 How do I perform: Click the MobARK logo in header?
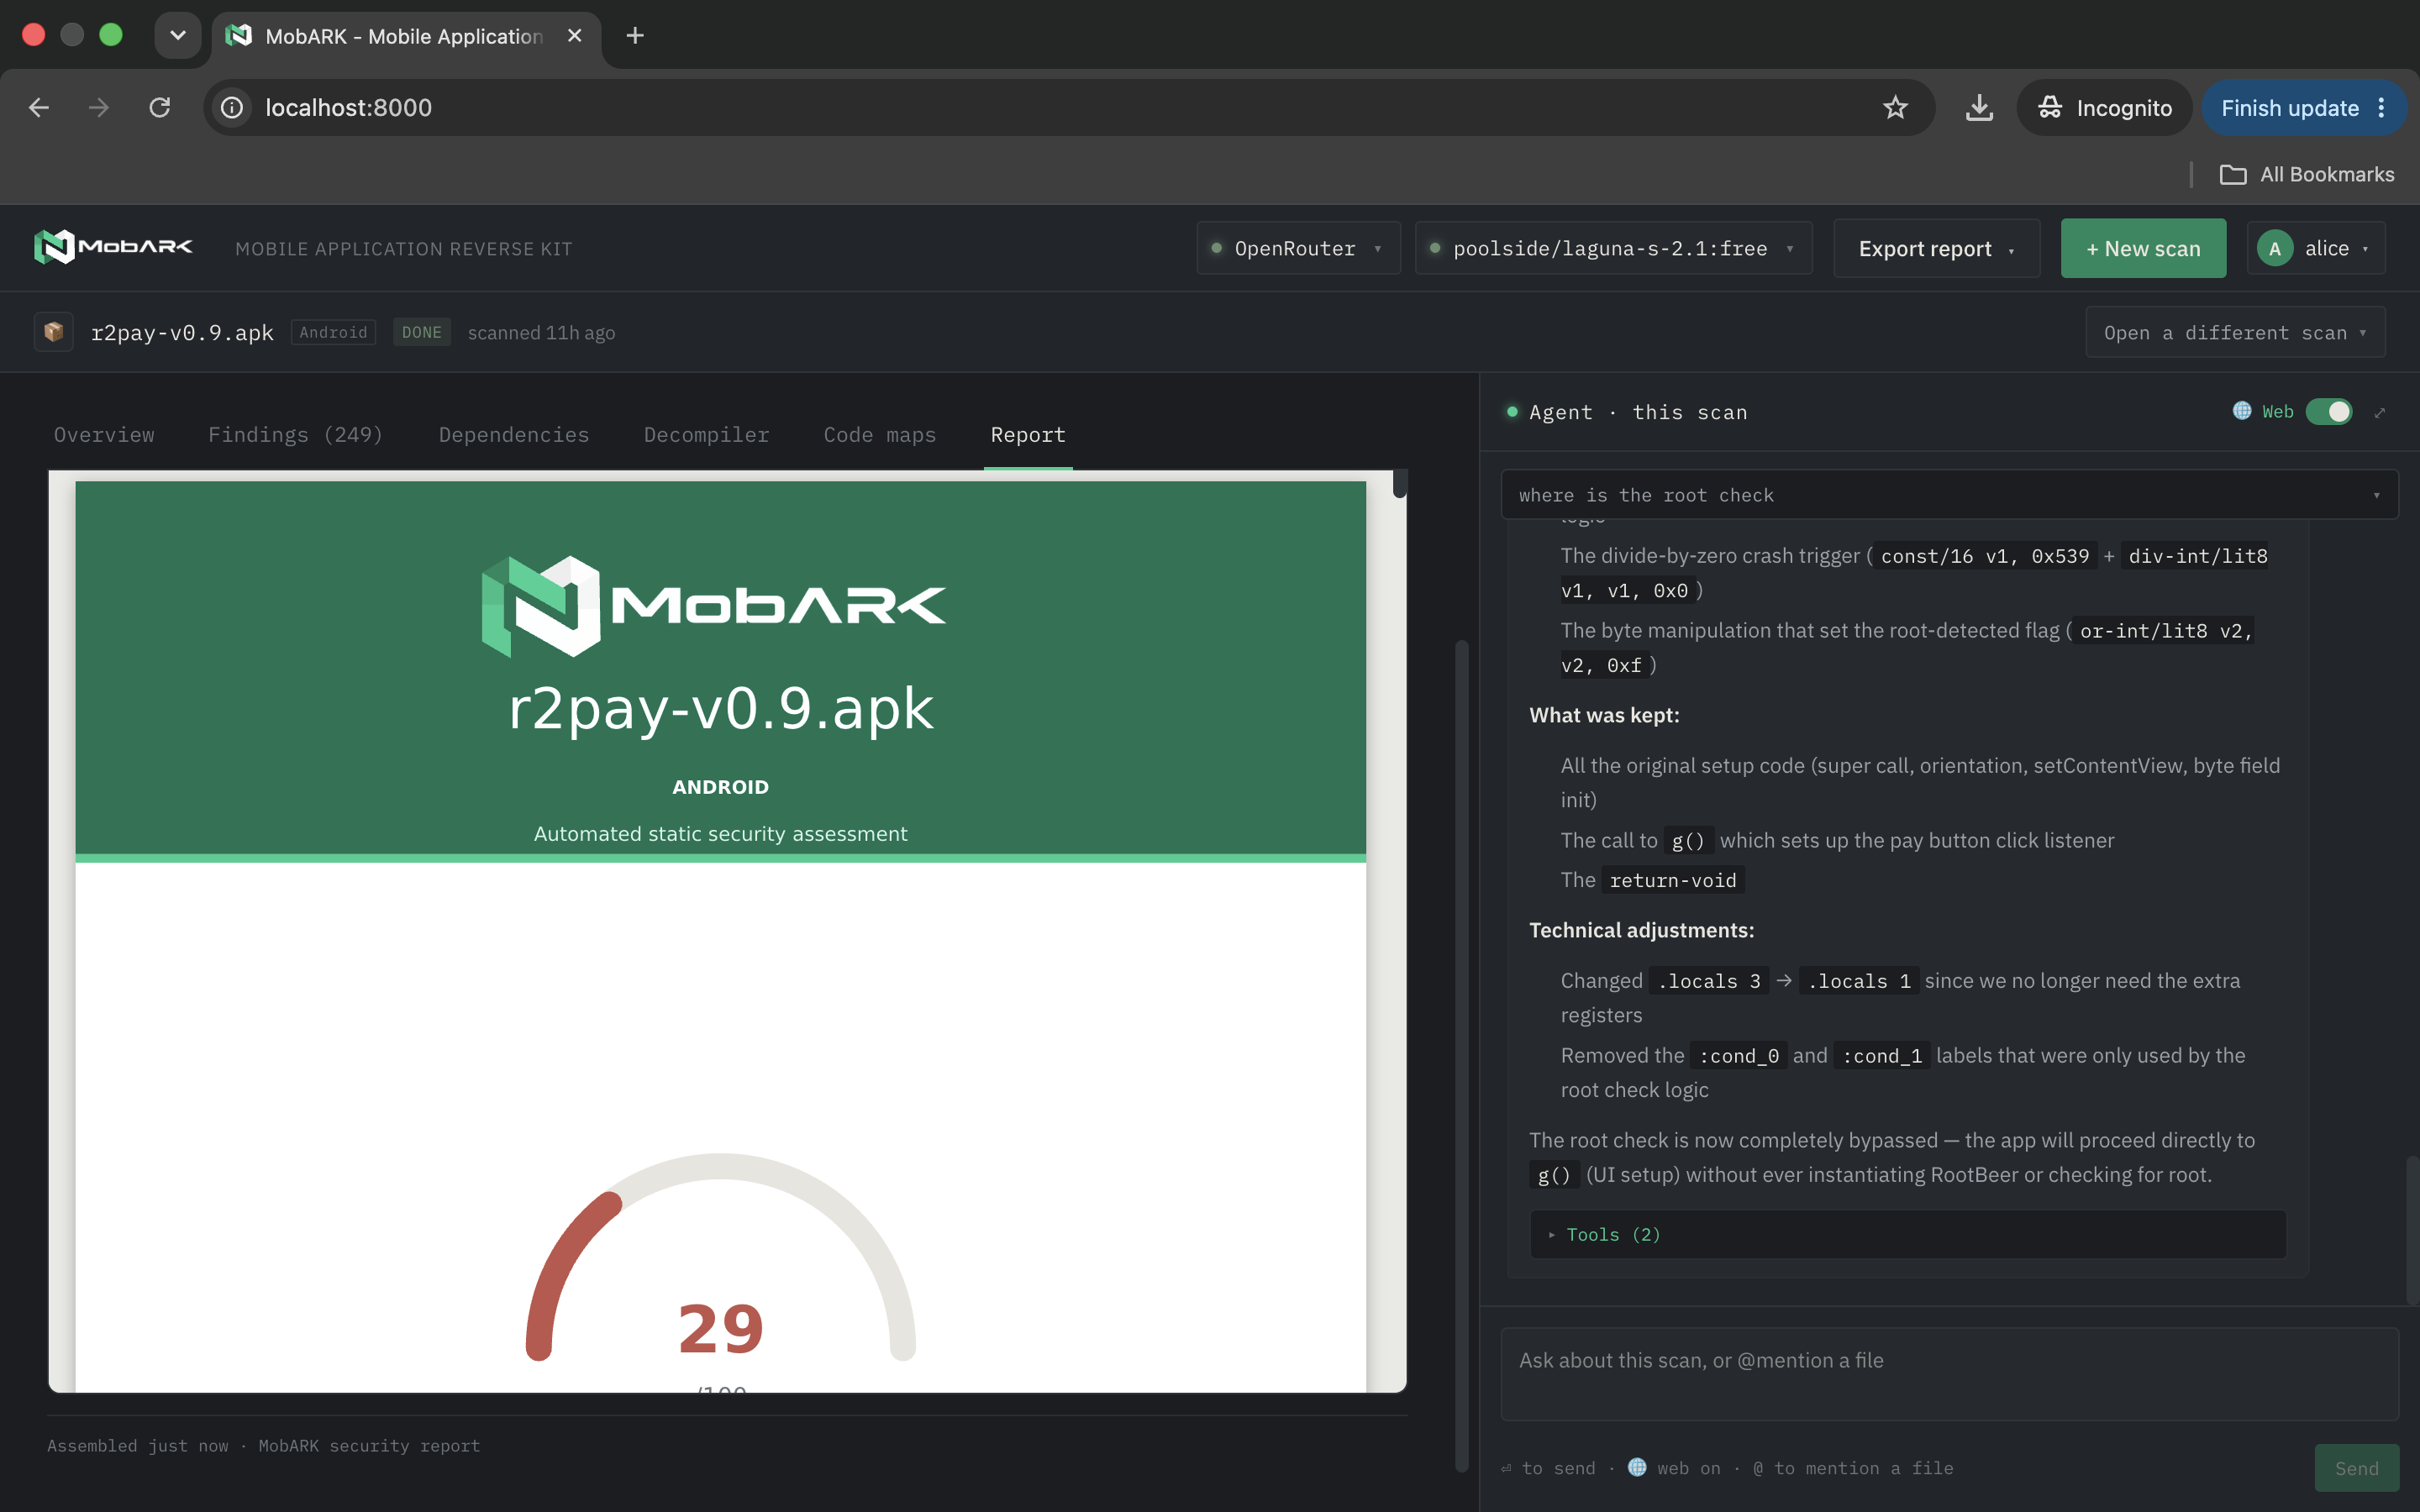click(113, 247)
